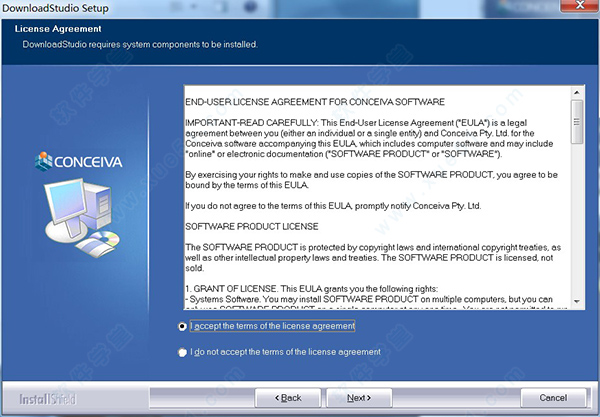Screen dimensions: 600x417
Task: Click the 'SOFTWARE PRODUCT LICENSE' line
Action: pos(252,226)
